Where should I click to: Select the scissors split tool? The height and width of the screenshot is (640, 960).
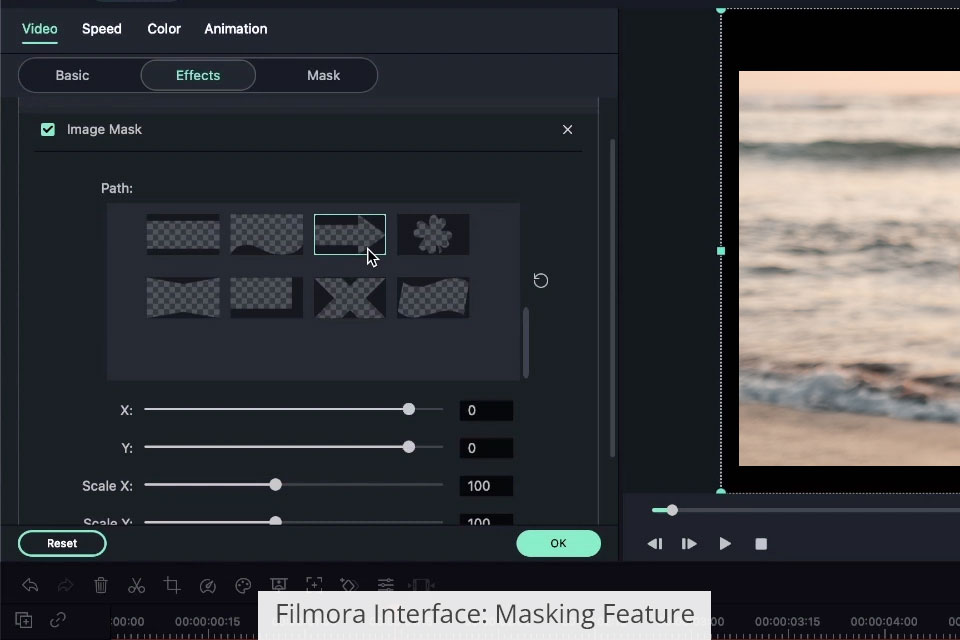pyautogui.click(x=137, y=585)
